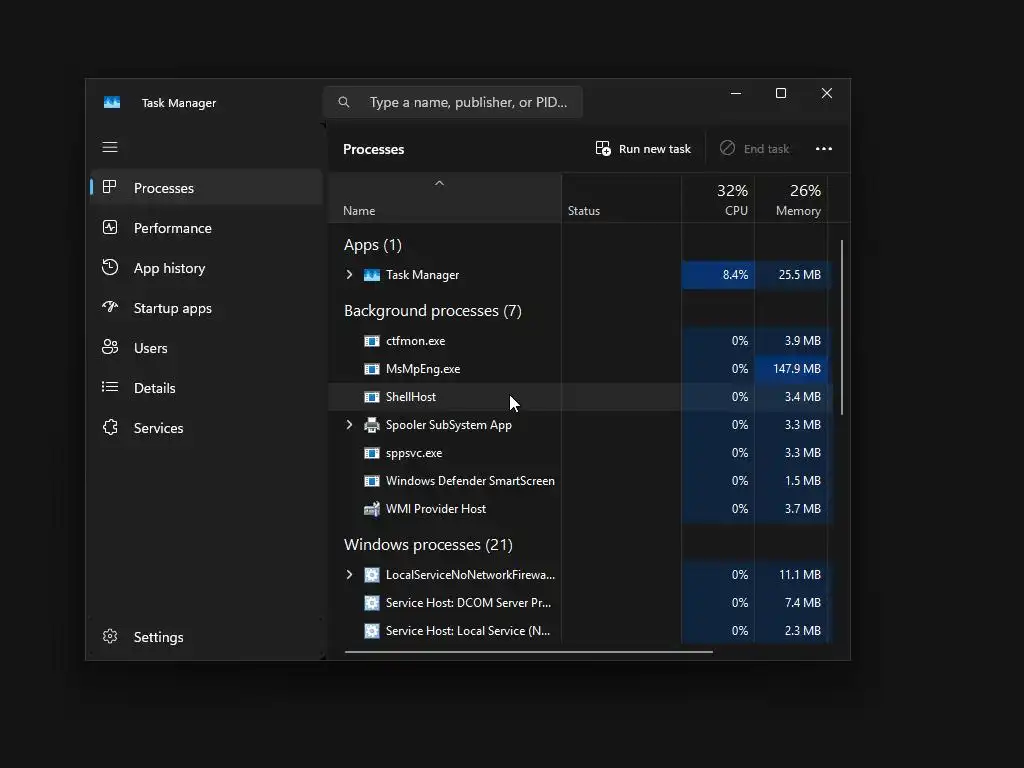This screenshot has width=1024, height=768.
Task: Click the MsMpEng.exe process icon
Action: [372, 369]
